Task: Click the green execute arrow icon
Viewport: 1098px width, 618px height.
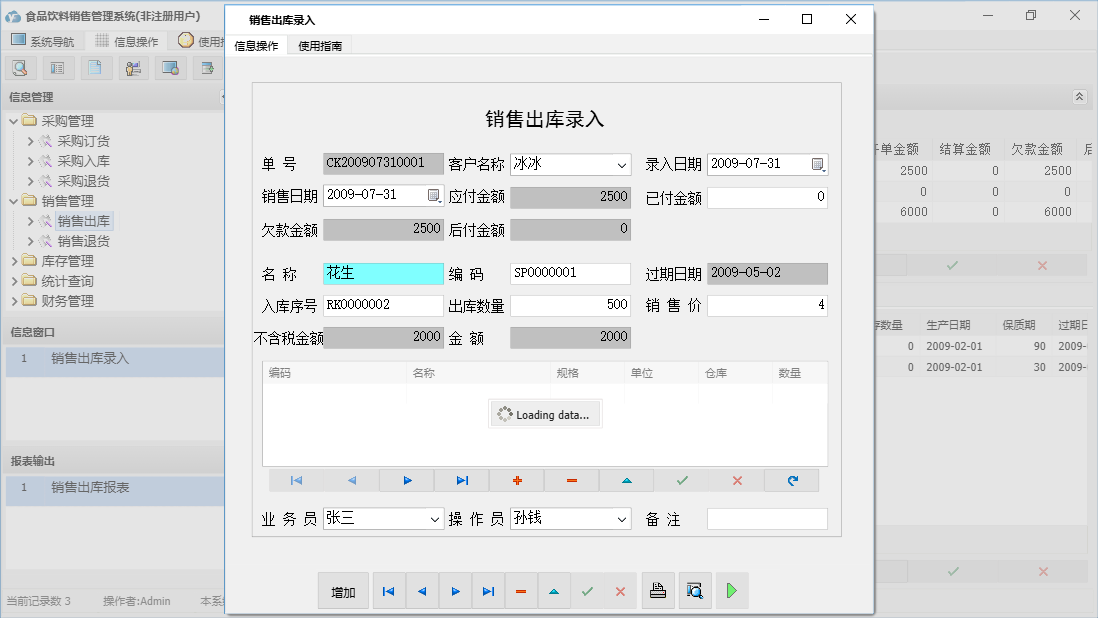Action: (731, 591)
